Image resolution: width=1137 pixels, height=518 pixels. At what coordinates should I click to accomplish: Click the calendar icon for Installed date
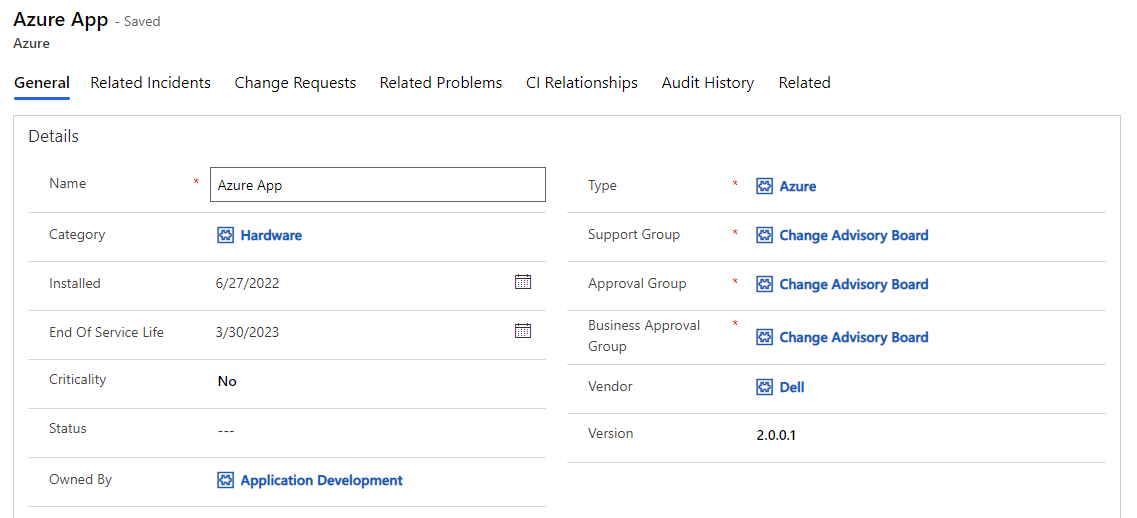click(x=522, y=282)
